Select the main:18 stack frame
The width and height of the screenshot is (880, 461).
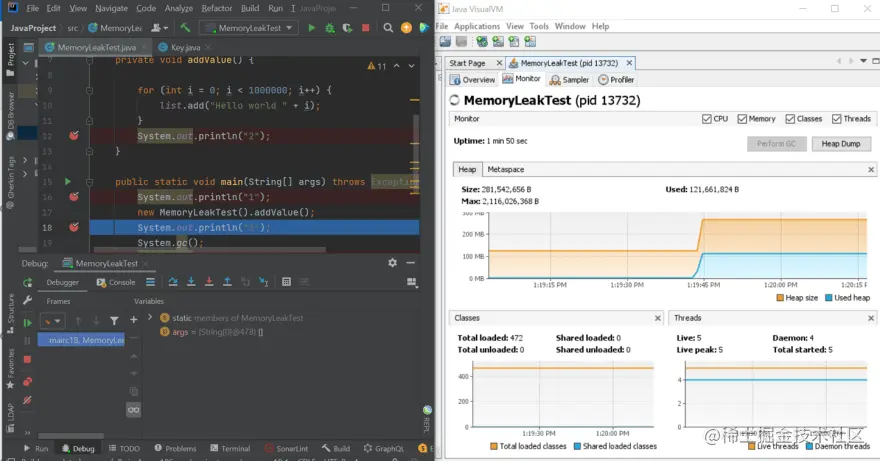(x=81, y=340)
